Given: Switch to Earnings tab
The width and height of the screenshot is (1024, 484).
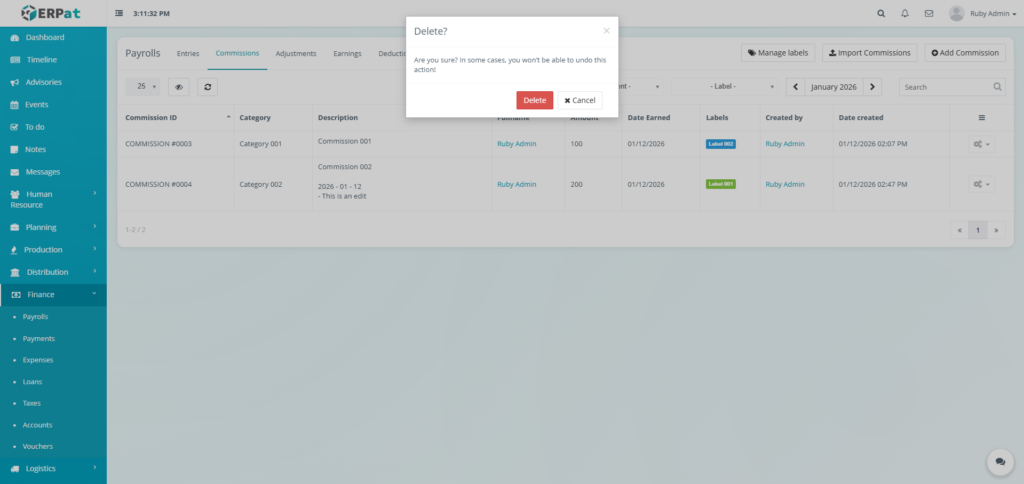Looking at the screenshot, I should coord(347,54).
